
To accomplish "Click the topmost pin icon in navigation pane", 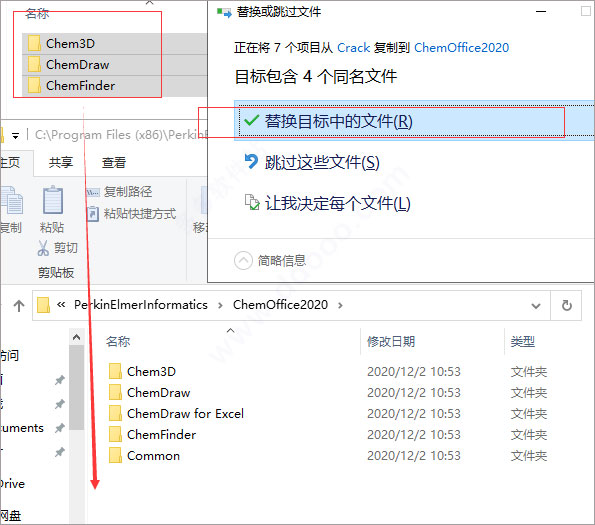I will [59, 380].
